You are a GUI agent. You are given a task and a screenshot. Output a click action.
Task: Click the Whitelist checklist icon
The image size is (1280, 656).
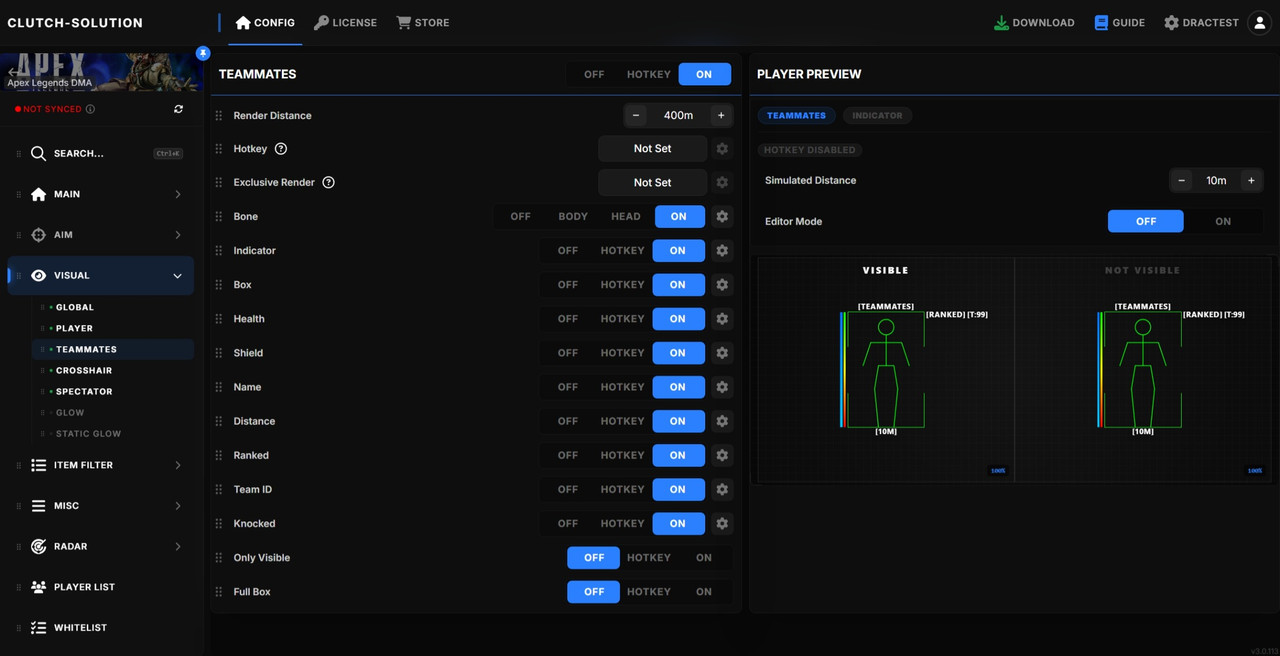coord(38,628)
